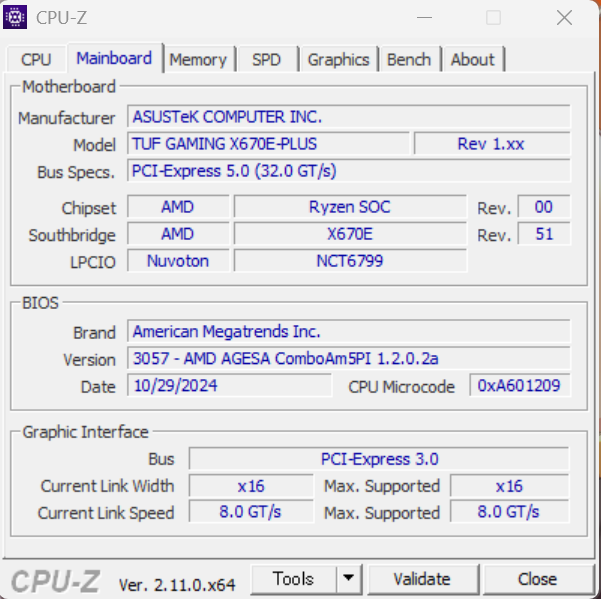Switch to the CPU tab
The width and height of the screenshot is (601, 599).
pos(36,59)
